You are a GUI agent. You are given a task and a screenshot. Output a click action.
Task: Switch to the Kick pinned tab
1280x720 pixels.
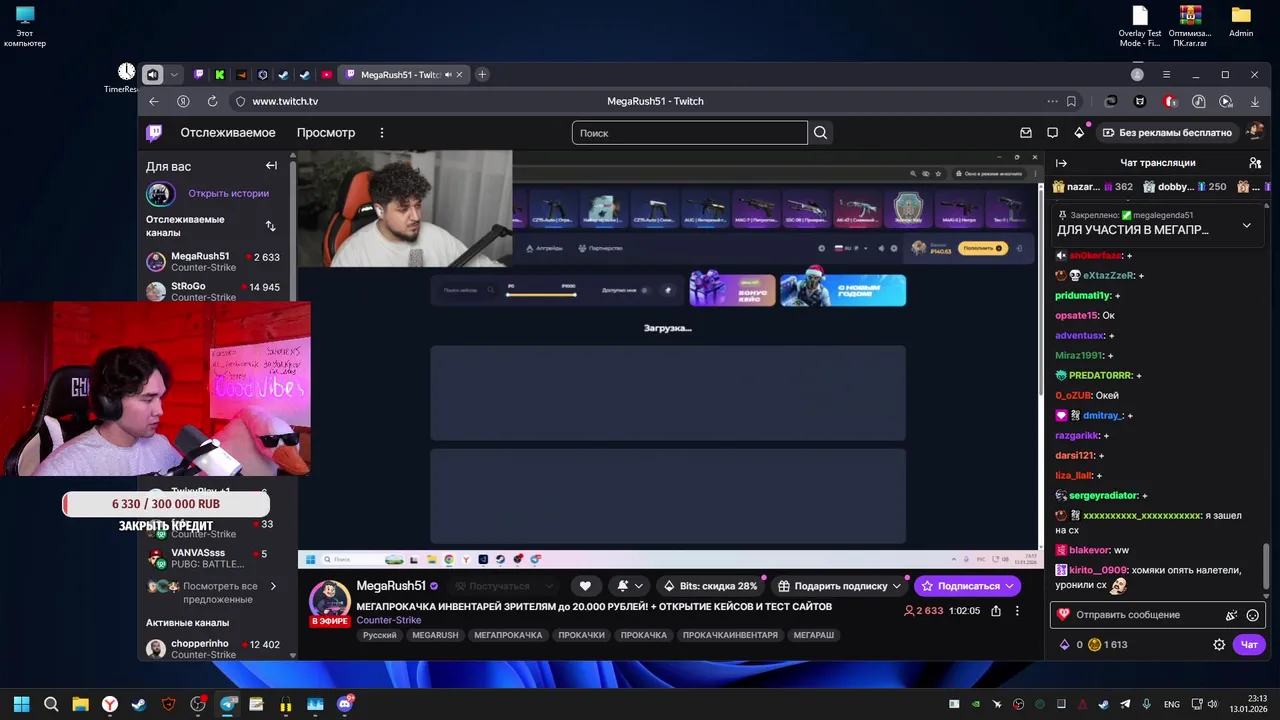pyautogui.click(x=220, y=75)
